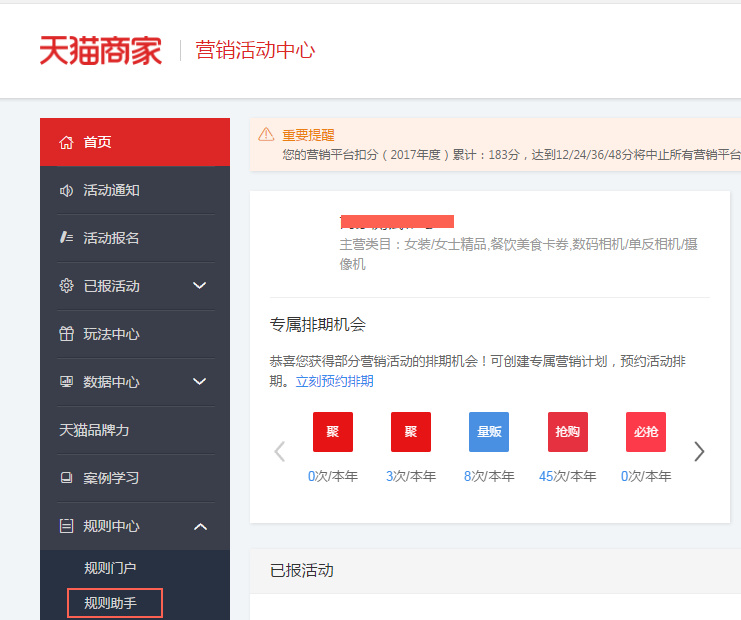
Task: Click the home icon beside 首页
Action: [66, 142]
